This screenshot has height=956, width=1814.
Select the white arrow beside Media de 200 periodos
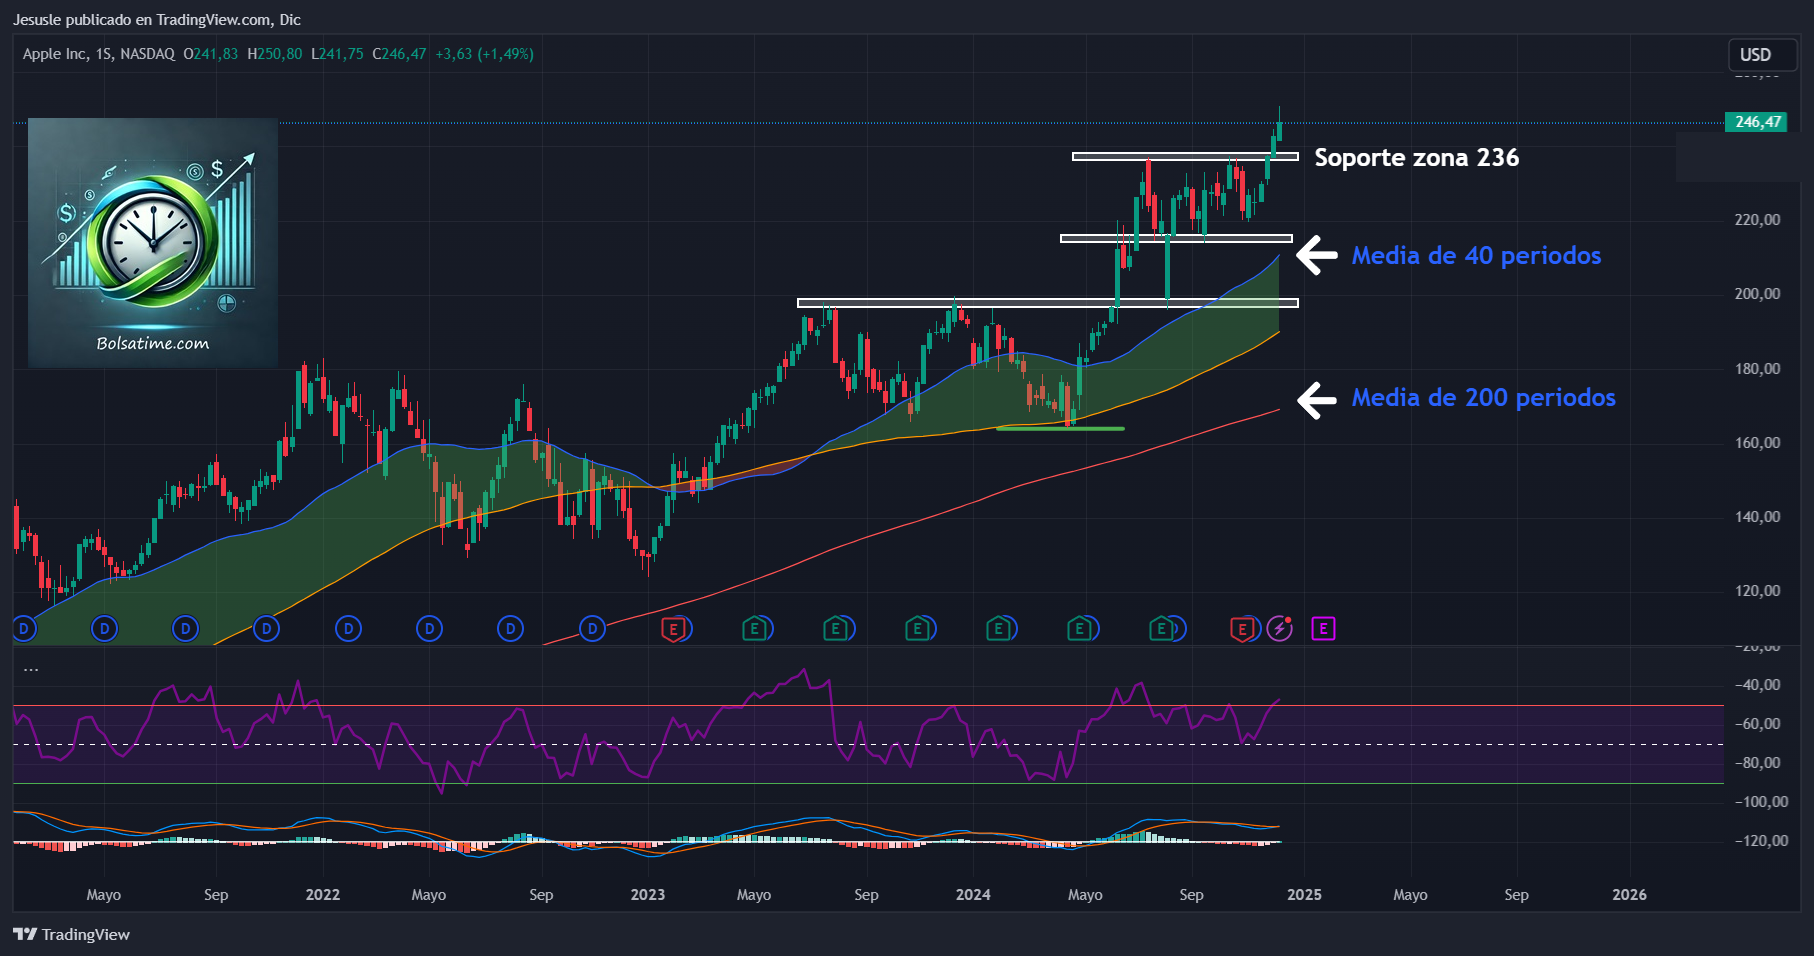coord(1317,399)
